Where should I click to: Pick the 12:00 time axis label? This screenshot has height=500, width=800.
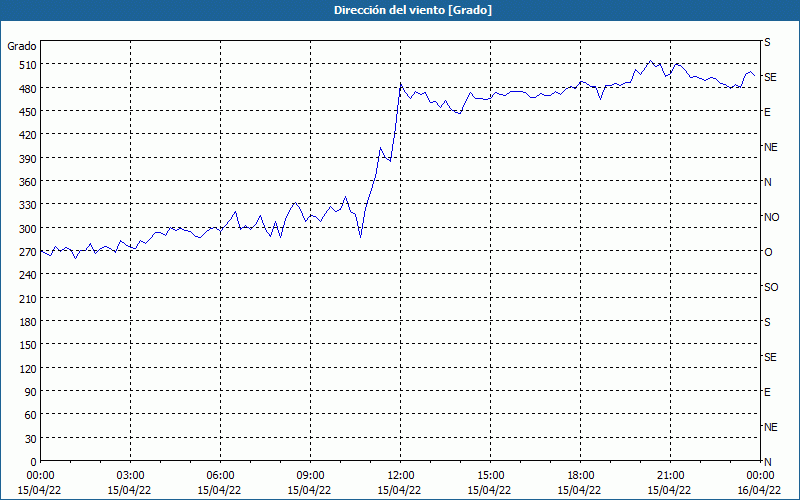(401, 476)
